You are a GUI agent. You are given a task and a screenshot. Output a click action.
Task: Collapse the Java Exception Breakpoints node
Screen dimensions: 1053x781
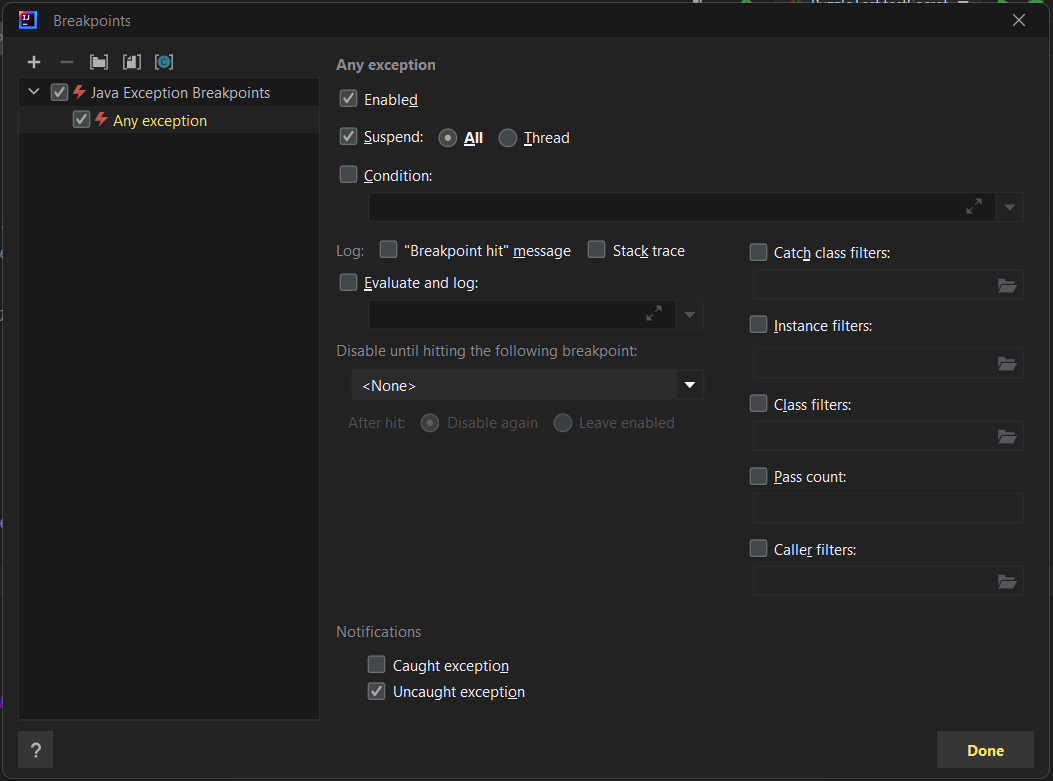33,91
